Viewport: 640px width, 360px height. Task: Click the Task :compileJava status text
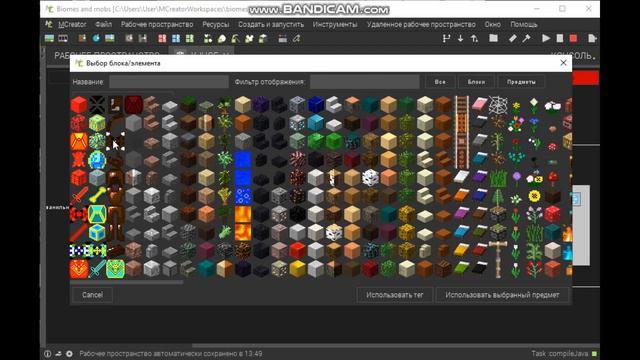pos(560,354)
